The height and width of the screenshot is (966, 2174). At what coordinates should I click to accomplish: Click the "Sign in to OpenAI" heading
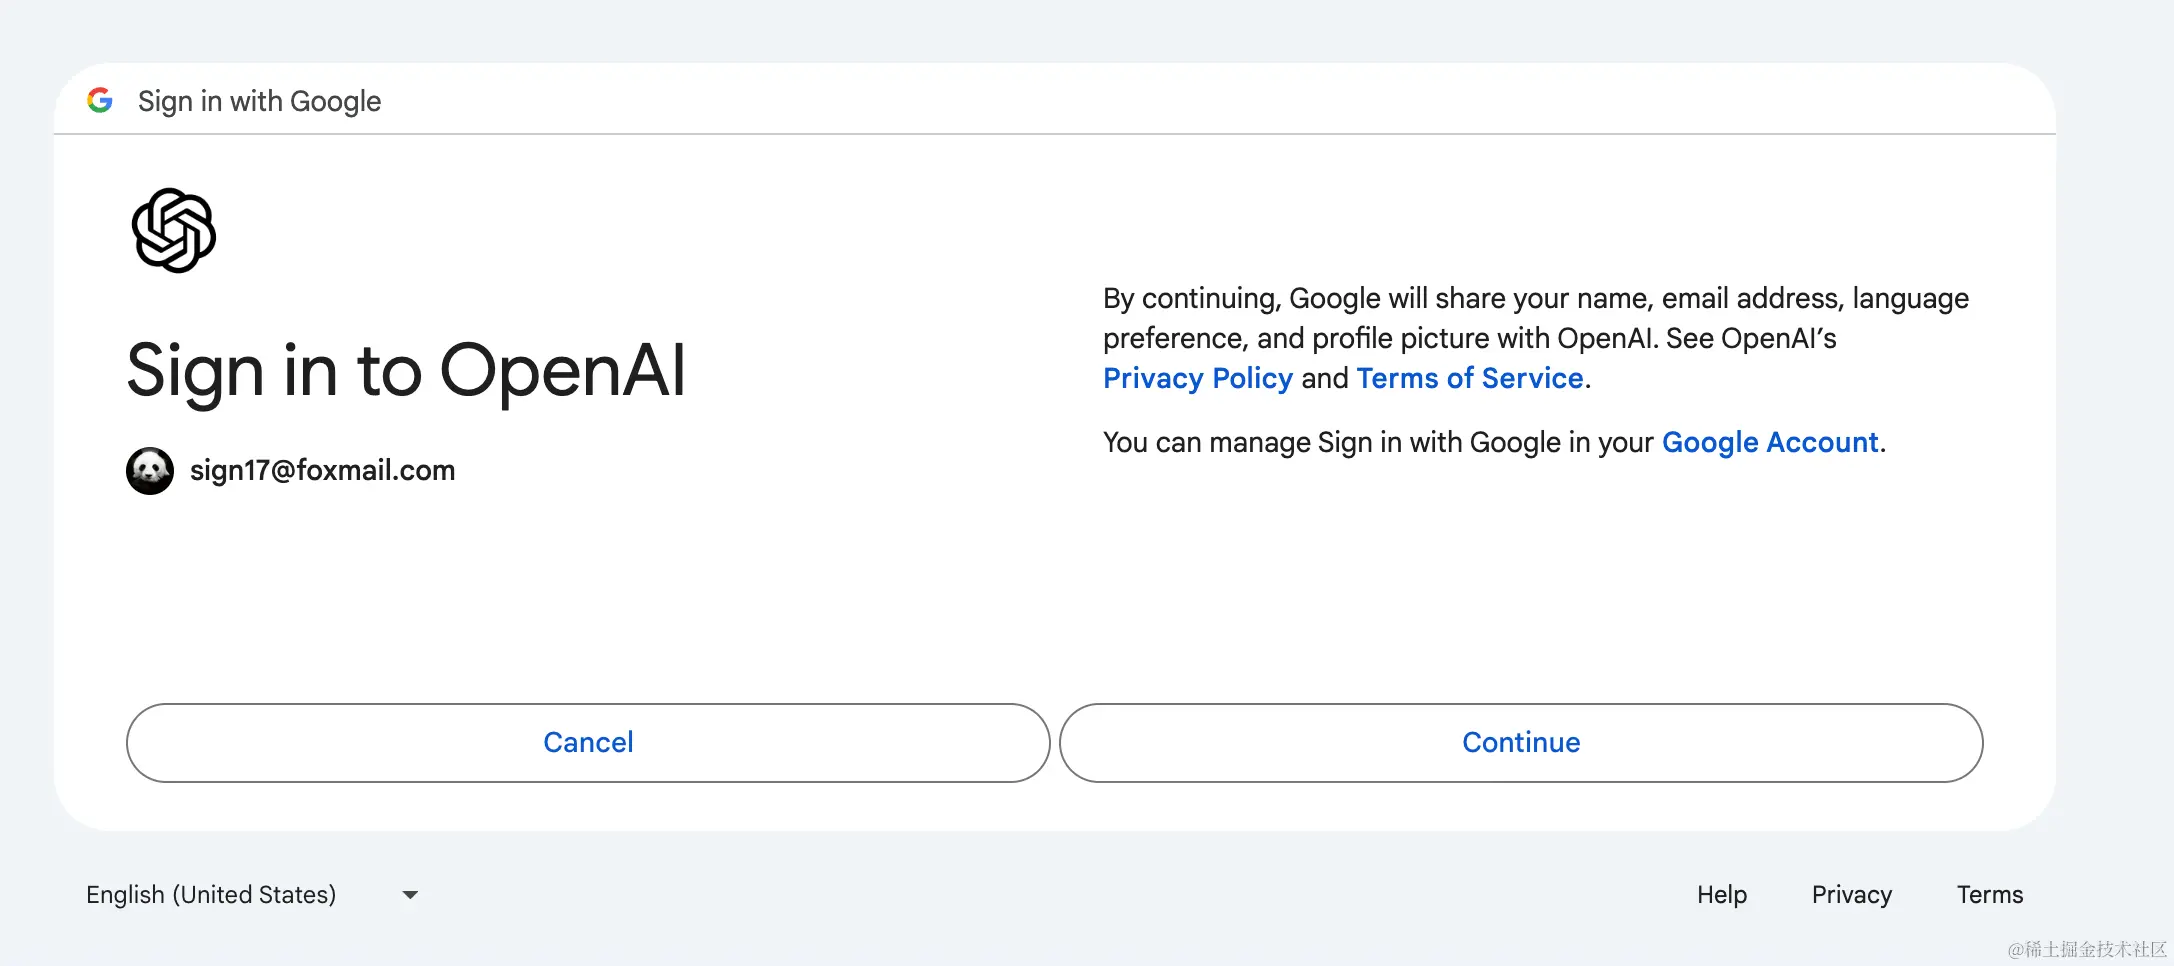pos(406,371)
